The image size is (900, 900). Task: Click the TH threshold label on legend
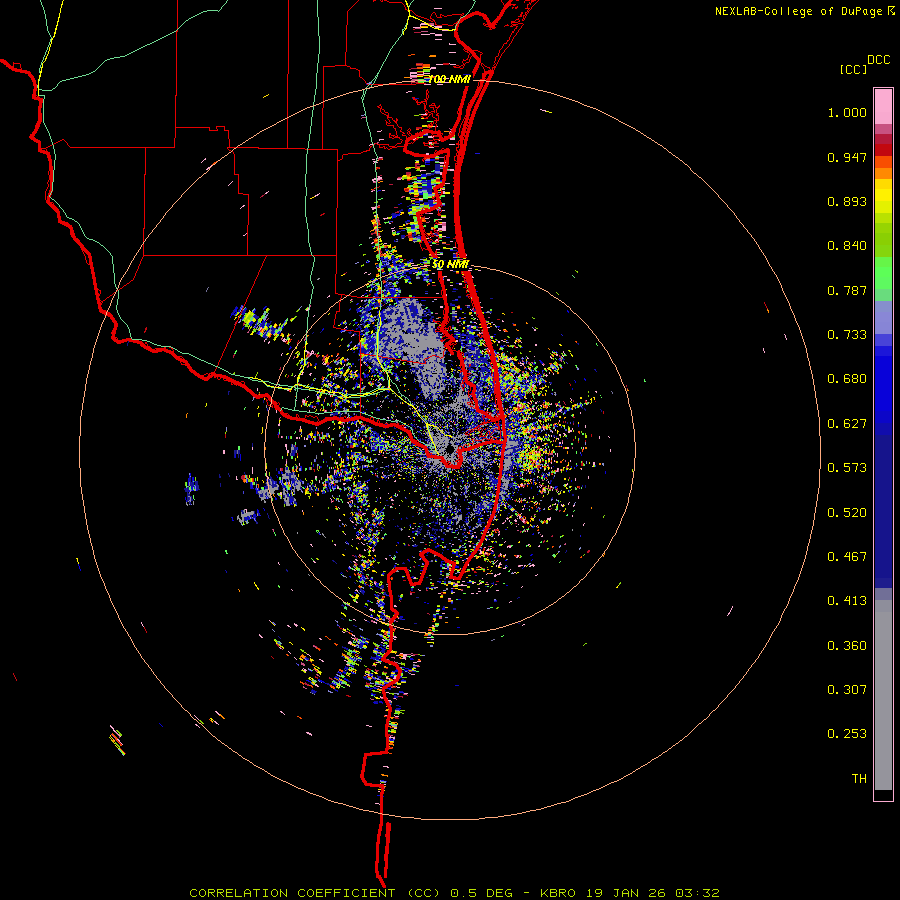(859, 779)
